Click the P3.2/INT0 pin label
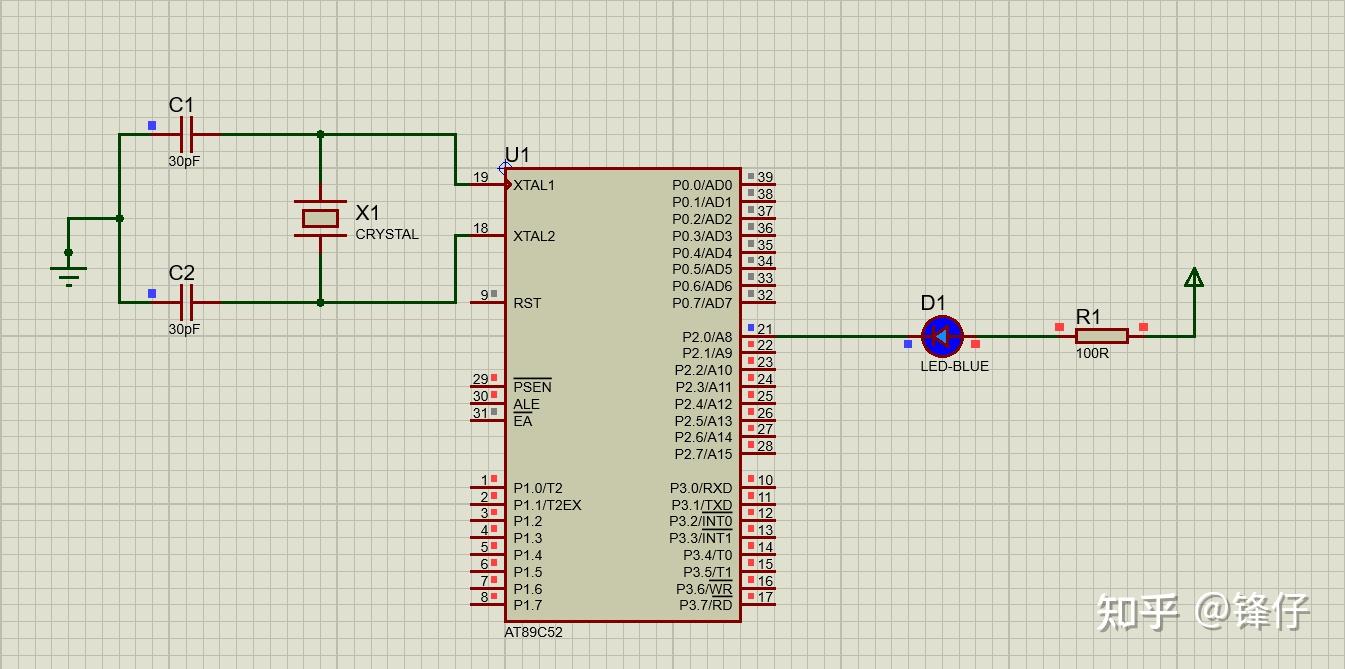The width and height of the screenshot is (1345, 669). [x=701, y=521]
